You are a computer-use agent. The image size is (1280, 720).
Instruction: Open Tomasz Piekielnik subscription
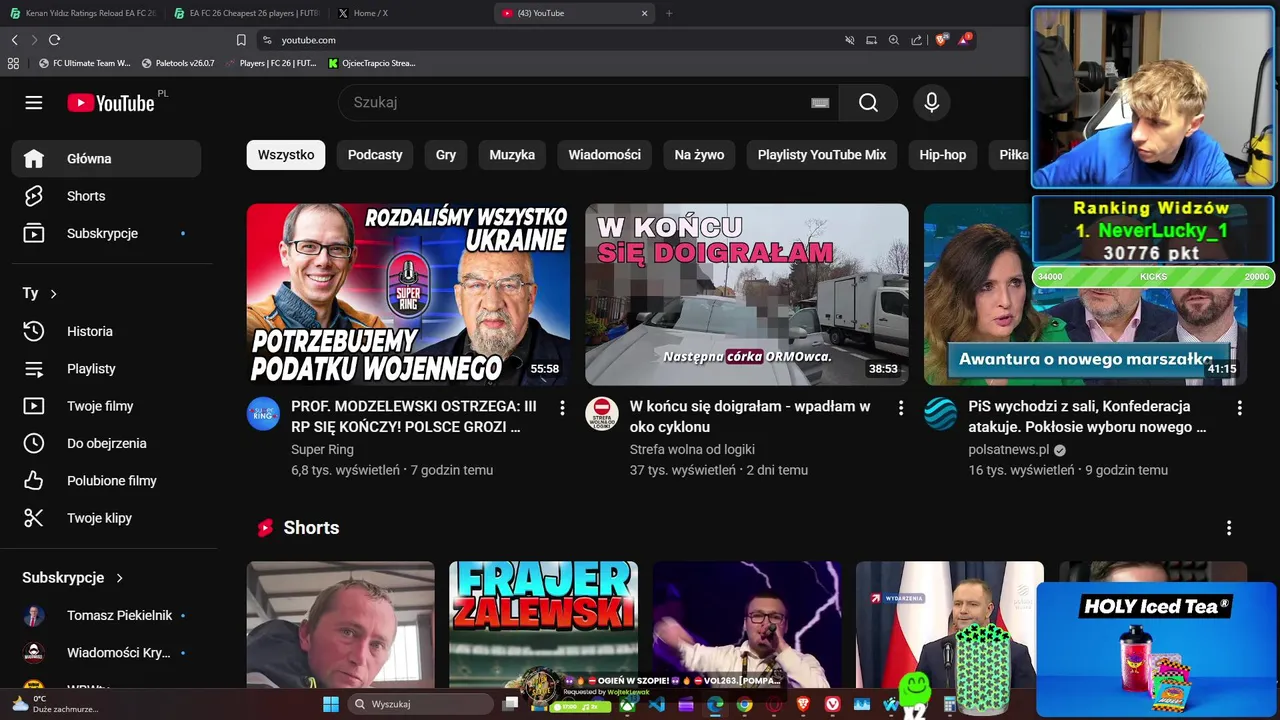point(107,615)
